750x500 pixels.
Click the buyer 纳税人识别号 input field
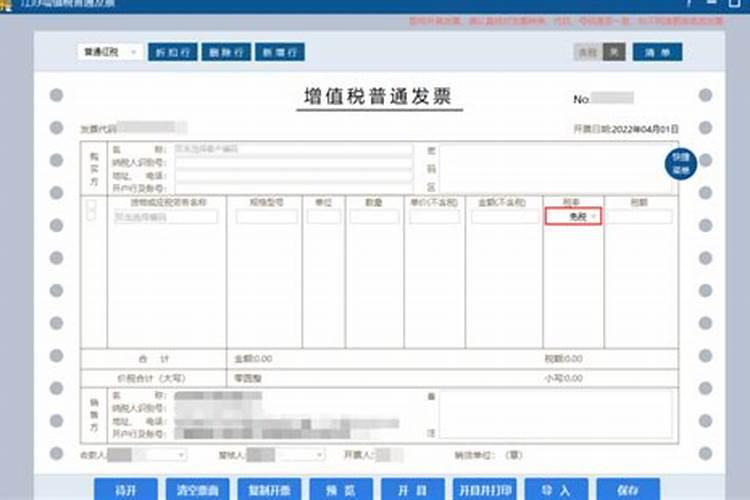point(293,163)
